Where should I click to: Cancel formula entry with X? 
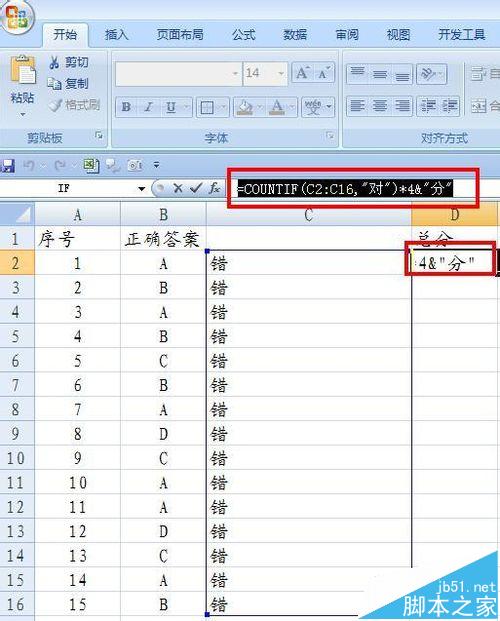[178, 188]
